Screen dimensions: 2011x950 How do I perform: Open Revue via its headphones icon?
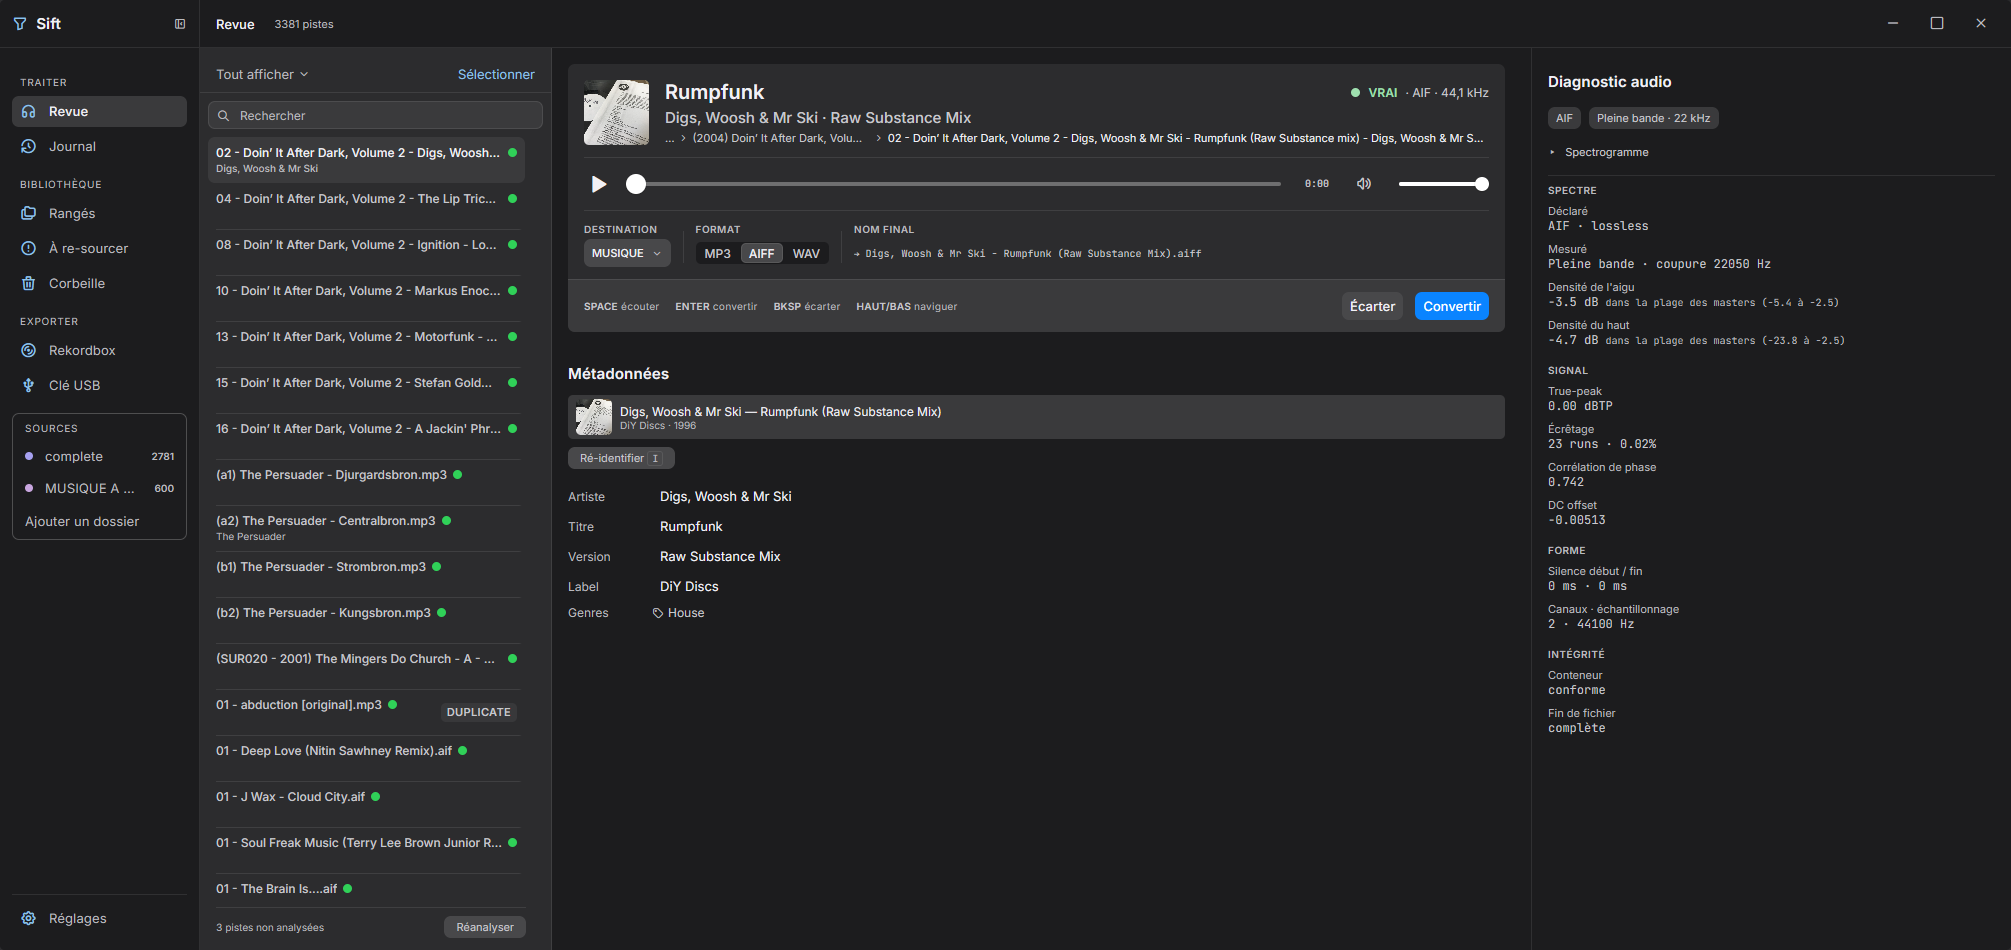point(29,112)
